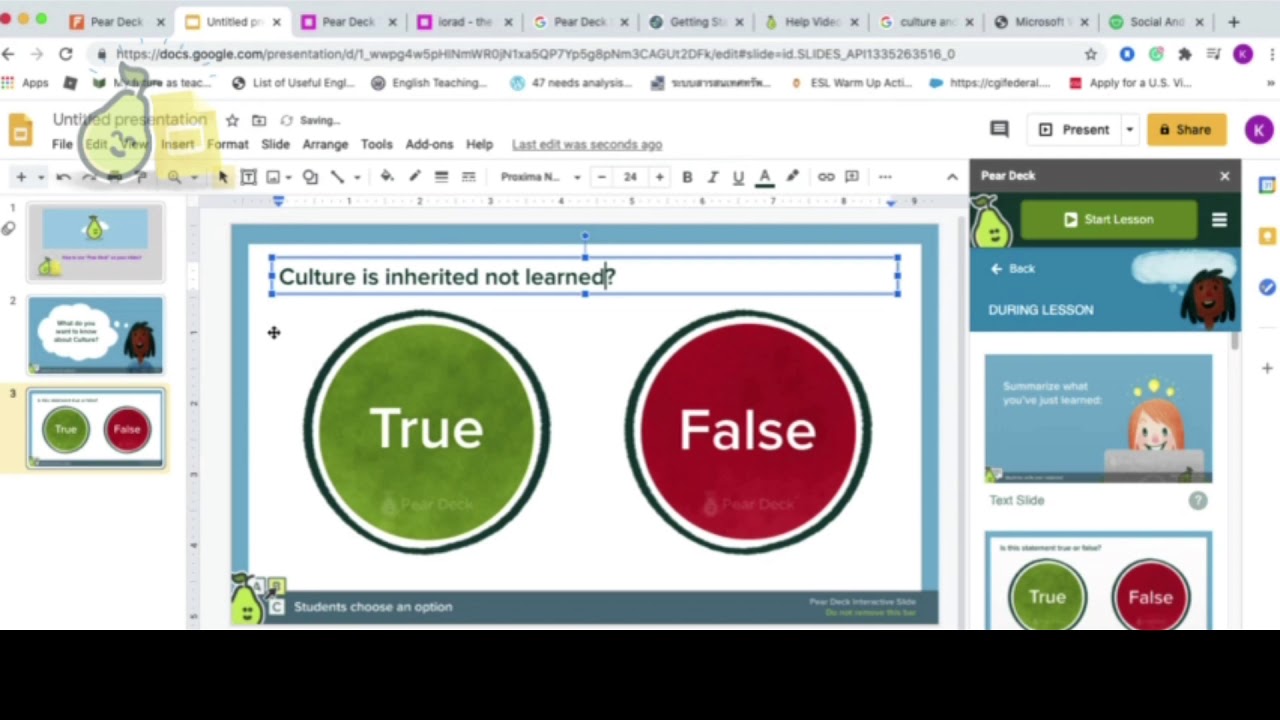The width and height of the screenshot is (1280, 720).
Task: Toggle Italic formatting
Action: pos(713,177)
